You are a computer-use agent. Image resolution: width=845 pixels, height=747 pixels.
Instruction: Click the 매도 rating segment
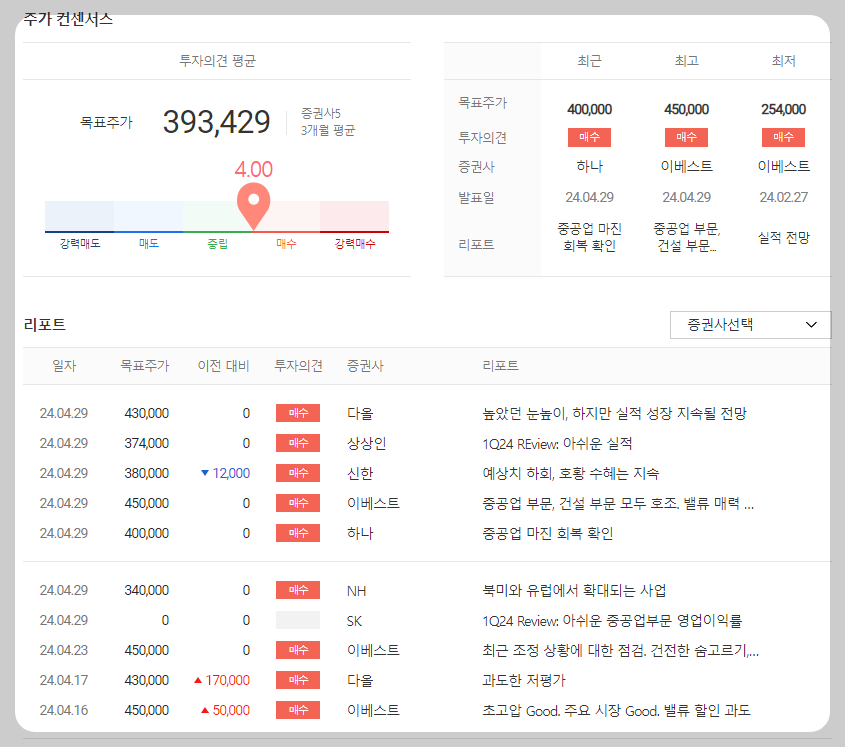point(148,217)
